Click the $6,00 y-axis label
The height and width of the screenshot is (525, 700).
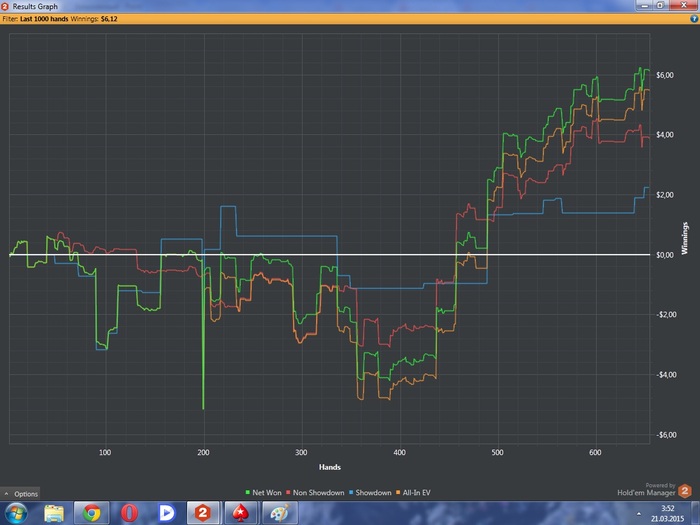pos(665,75)
